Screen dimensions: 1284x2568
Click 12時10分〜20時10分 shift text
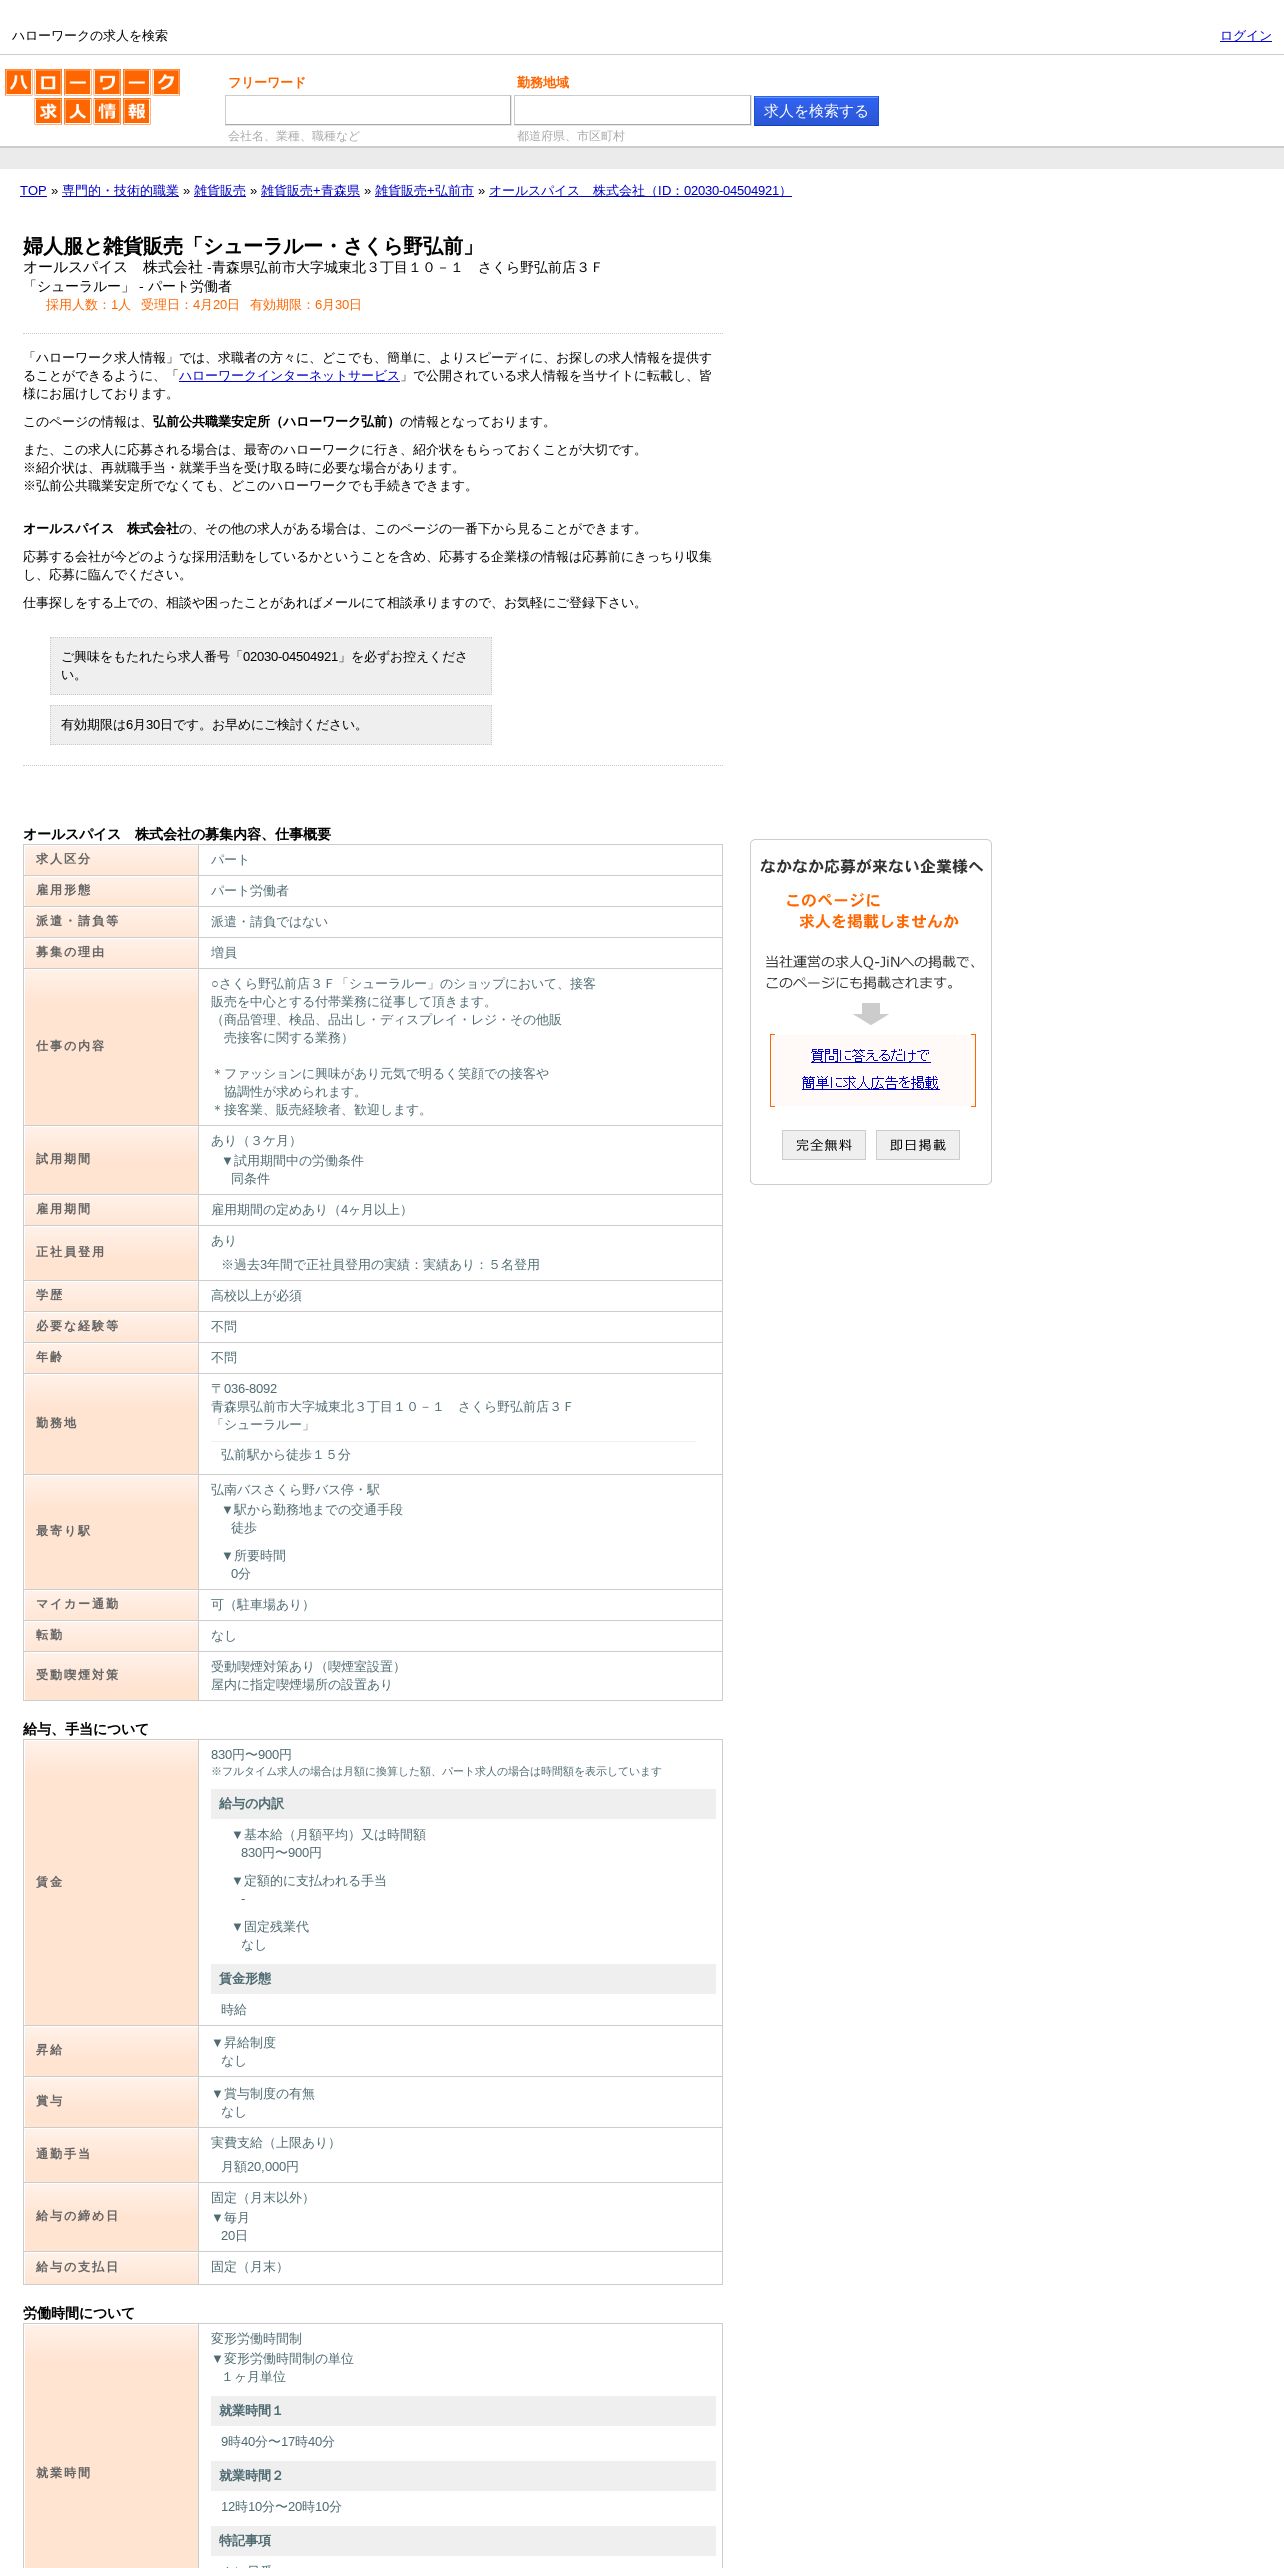[x=281, y=2507]
